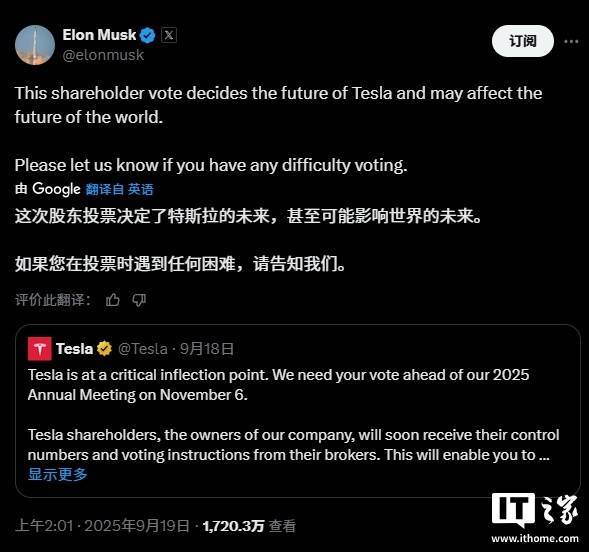Click the 上午2:01 · 2025年9月19日 timestamp

pyautogui.click(x=102, y=526)
